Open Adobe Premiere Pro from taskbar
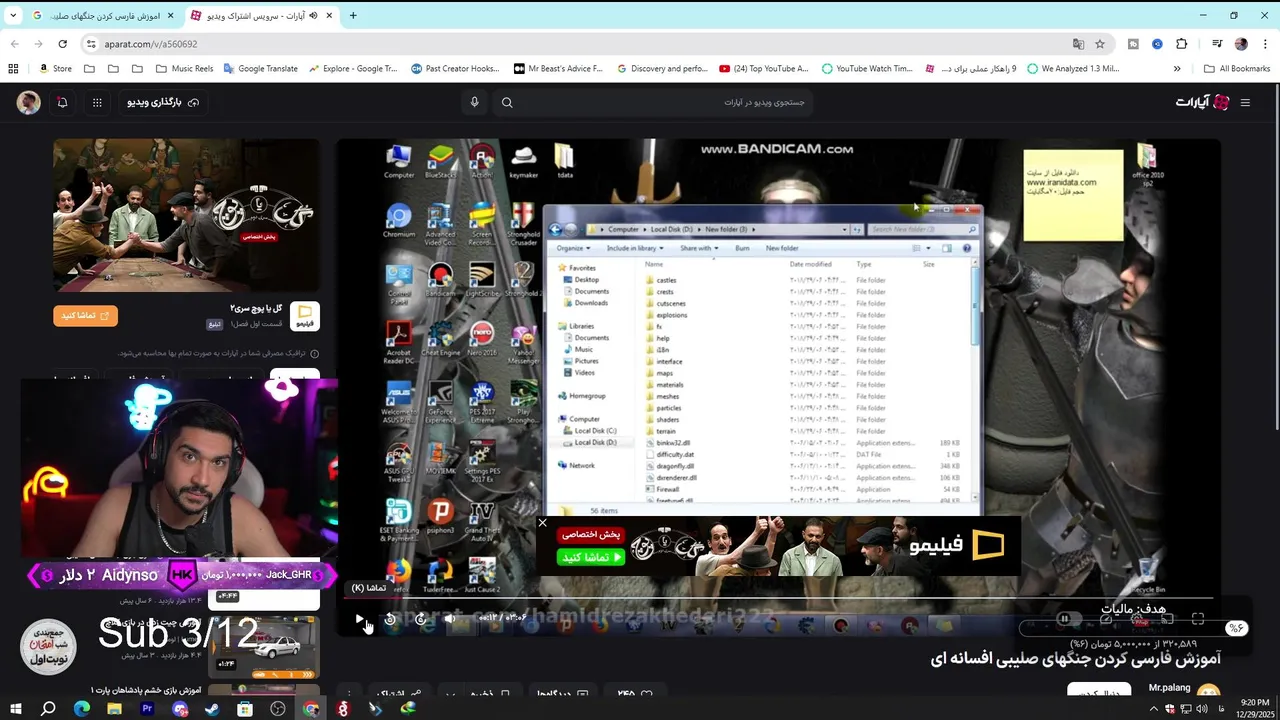Screen dimensions: 1280x720 tap(147, 708)
